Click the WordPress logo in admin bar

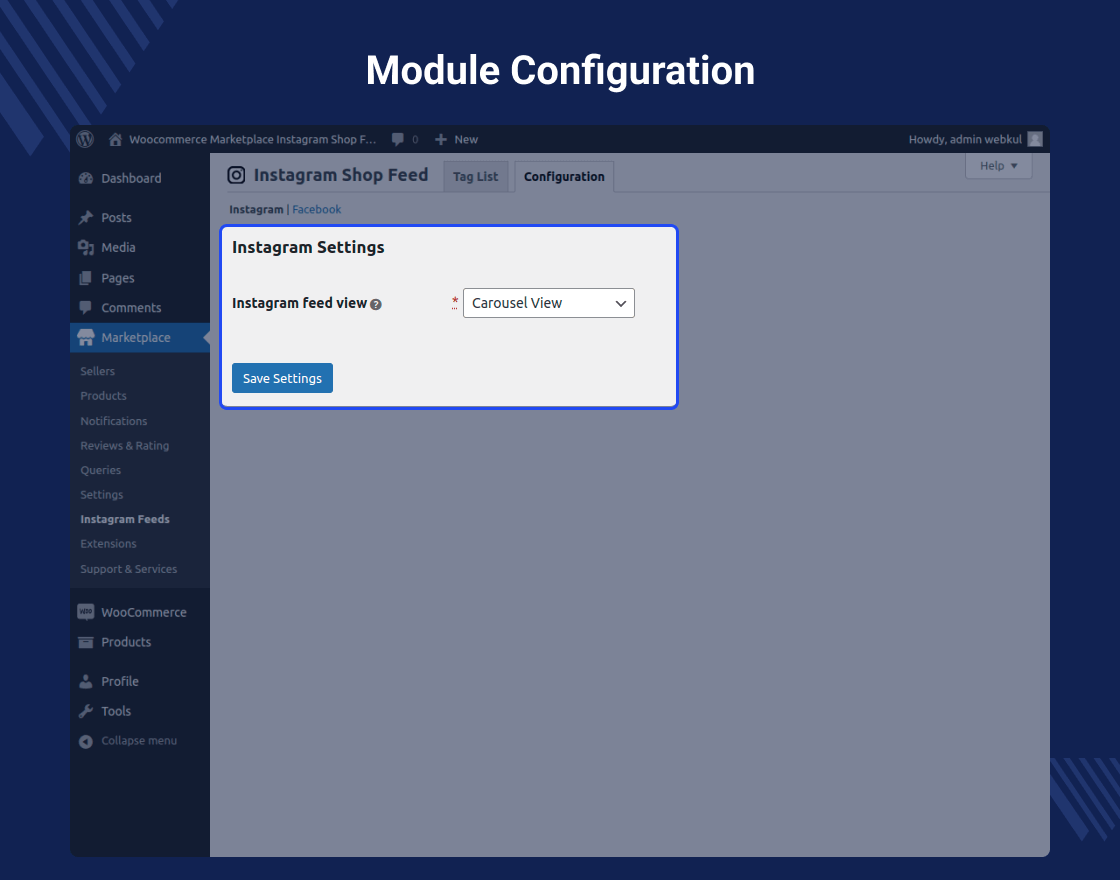(x=85, y=139)
